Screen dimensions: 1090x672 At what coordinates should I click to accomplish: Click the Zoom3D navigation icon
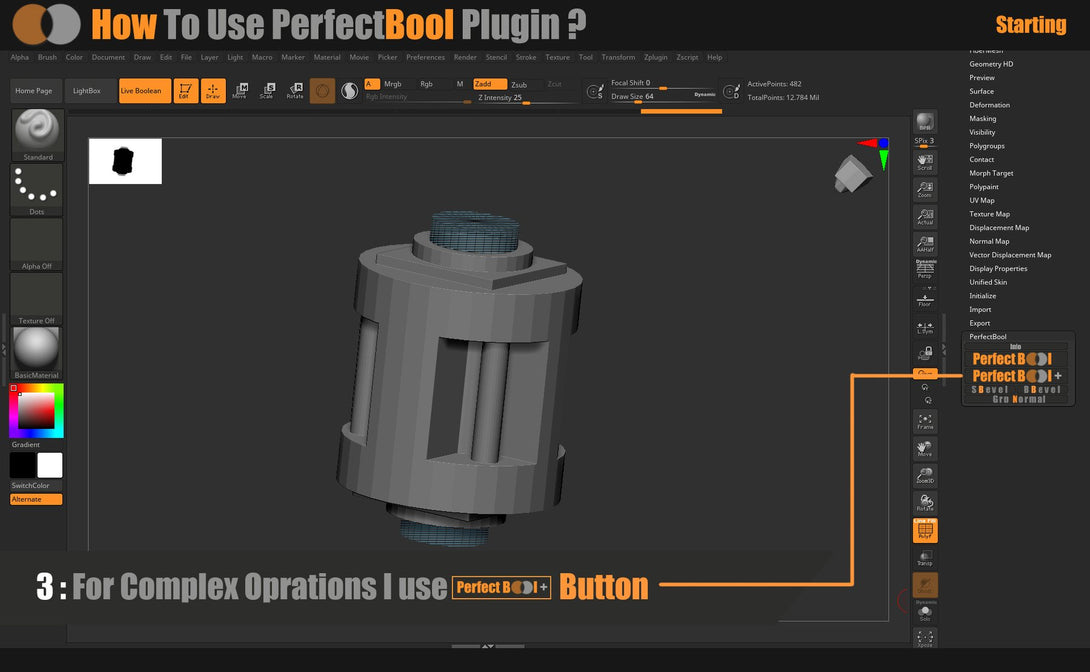pos(925,477)
